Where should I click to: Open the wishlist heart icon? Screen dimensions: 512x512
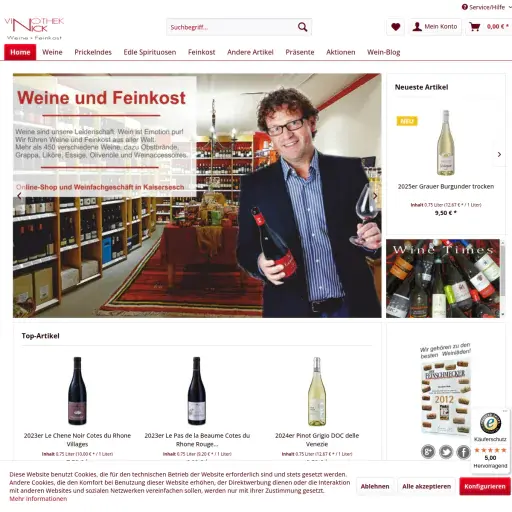(396, 27)
